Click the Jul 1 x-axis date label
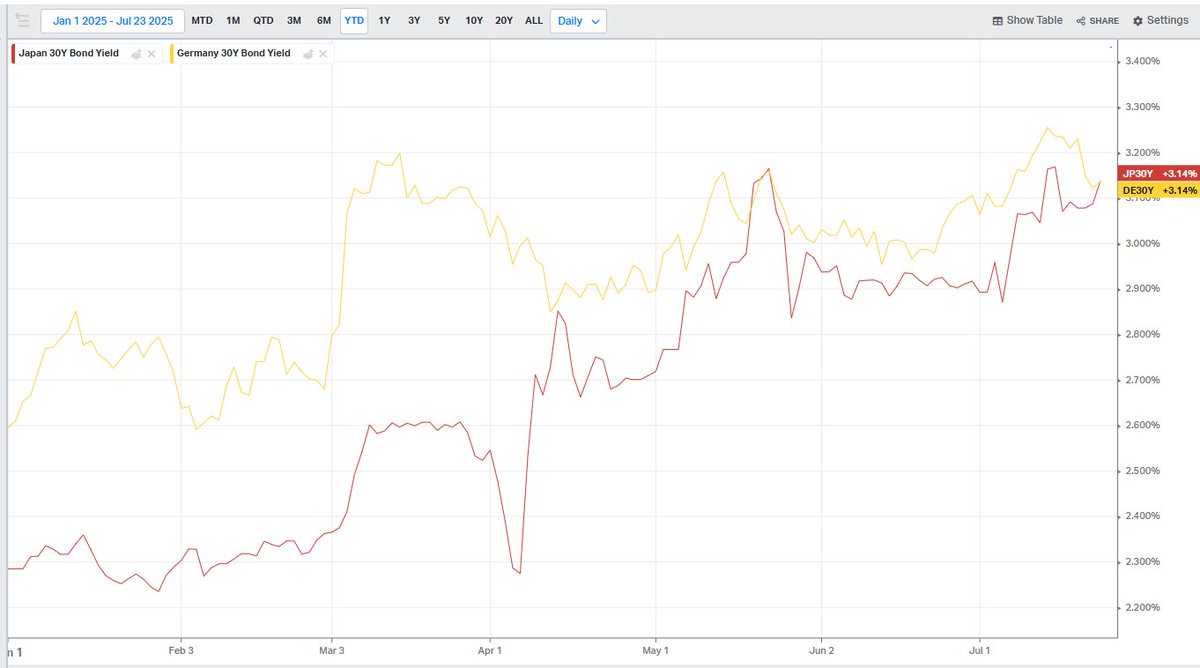The height and width of the screenshot is (668, 1200). (979, 650)
